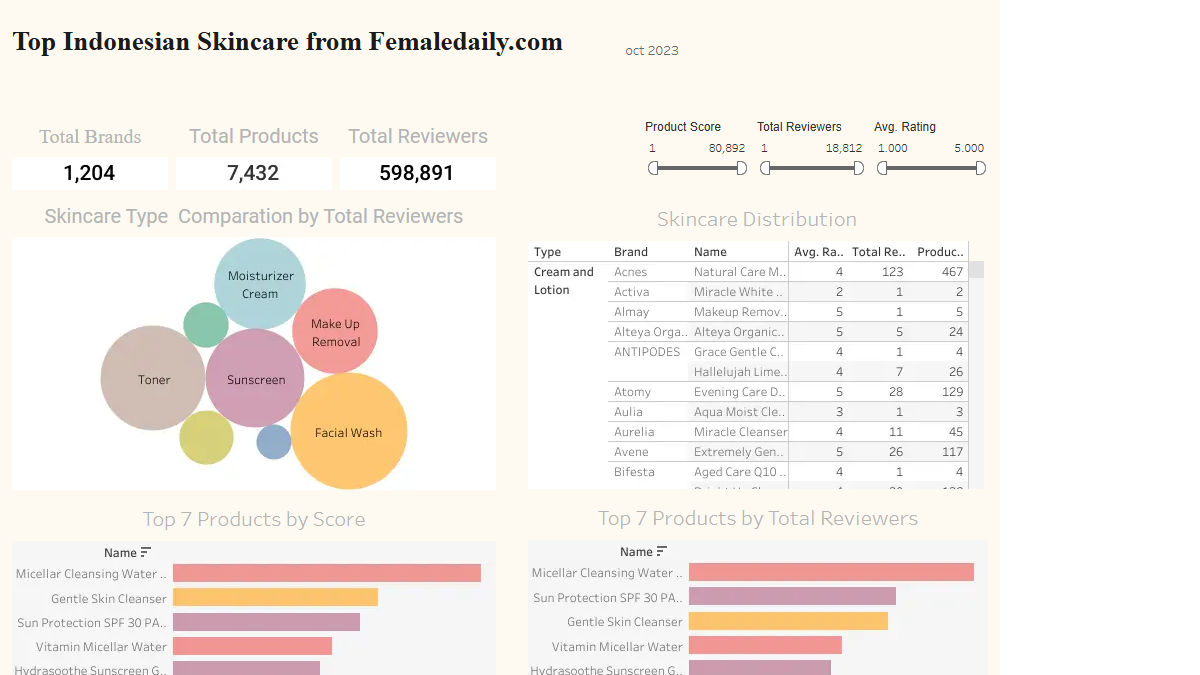The height and width of the screenshot is (675, 1200).
Task: Click the Hallelujah Lime.. product name
Action: tap(740, 372)
